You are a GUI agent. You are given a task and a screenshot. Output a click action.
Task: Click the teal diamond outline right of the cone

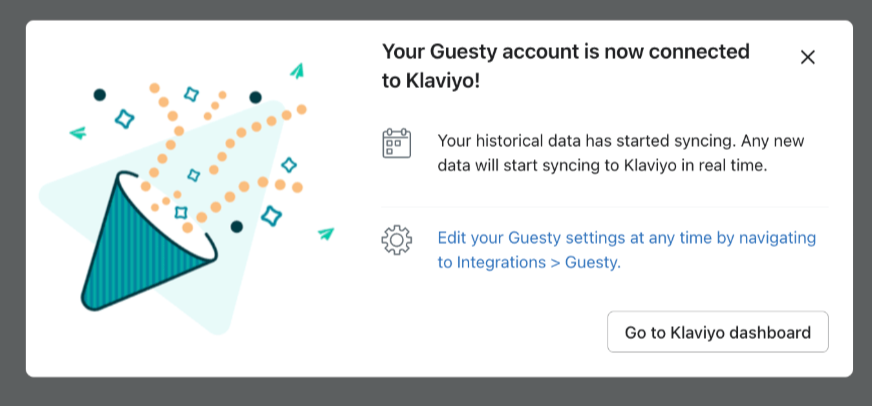pos(270,214)
